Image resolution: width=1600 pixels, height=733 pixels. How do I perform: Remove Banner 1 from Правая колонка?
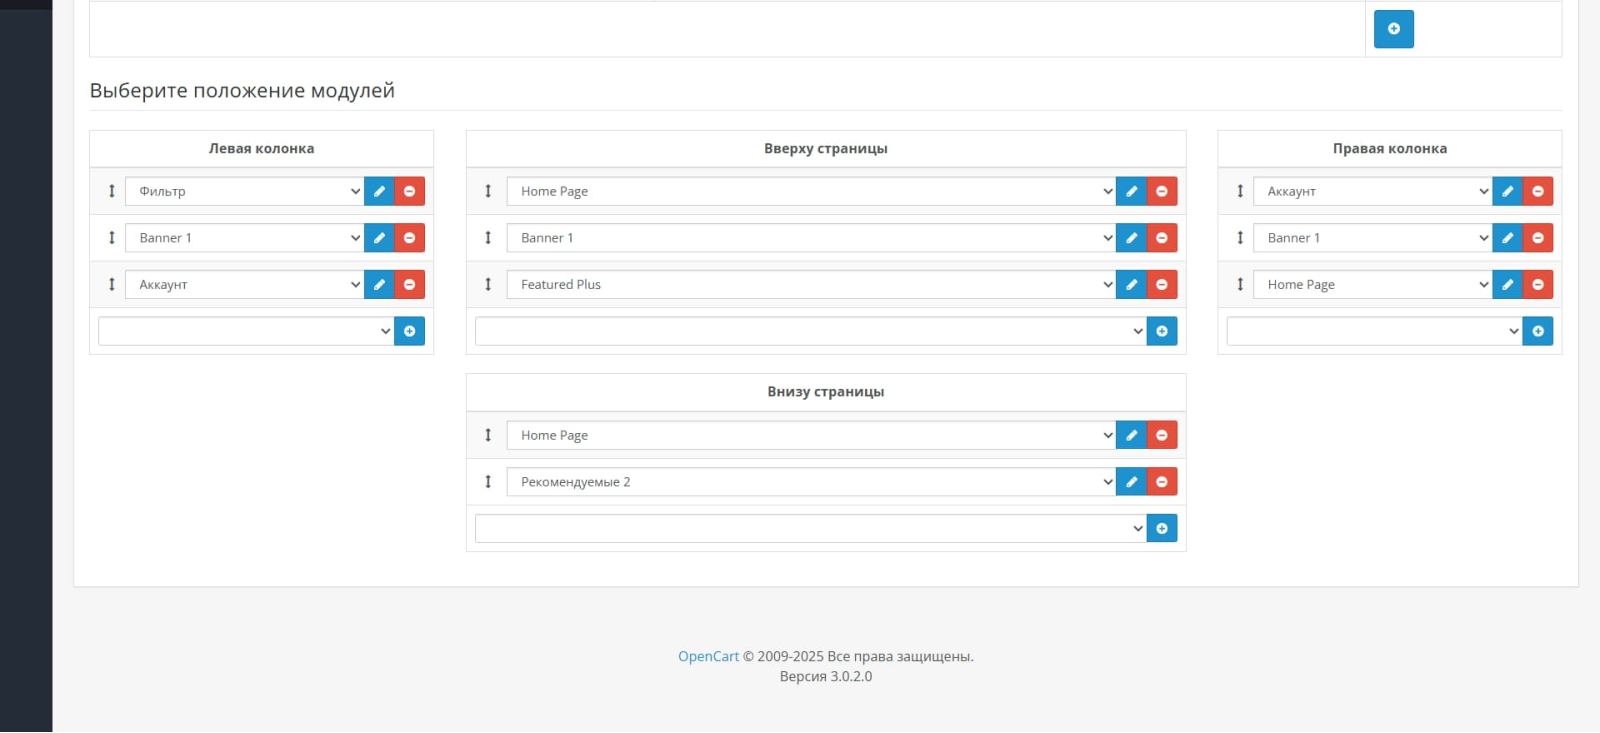pos(1538,238)
